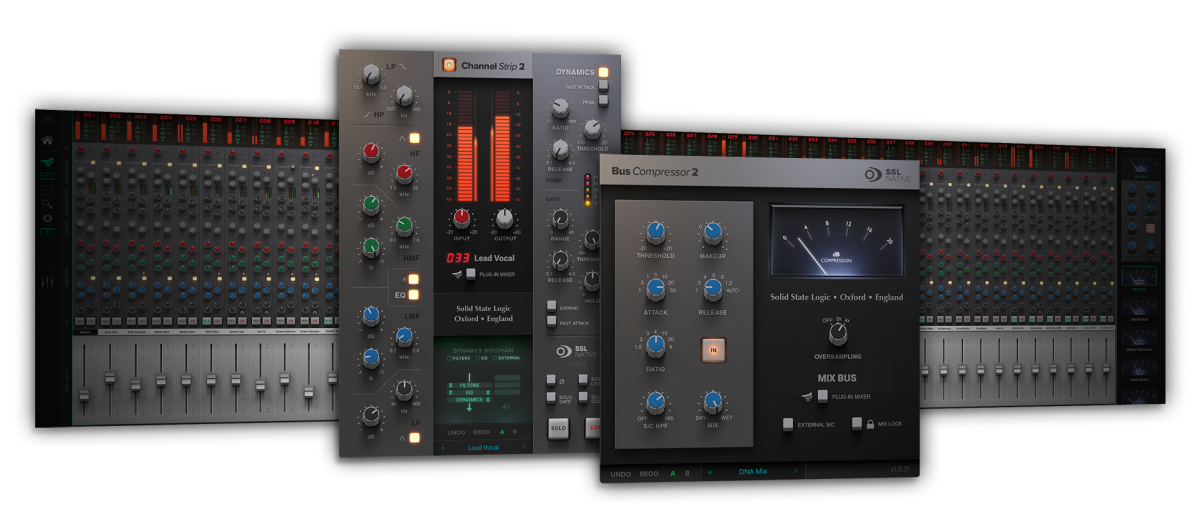Select A comparison slot on Bus Compressor

(673, 473)
